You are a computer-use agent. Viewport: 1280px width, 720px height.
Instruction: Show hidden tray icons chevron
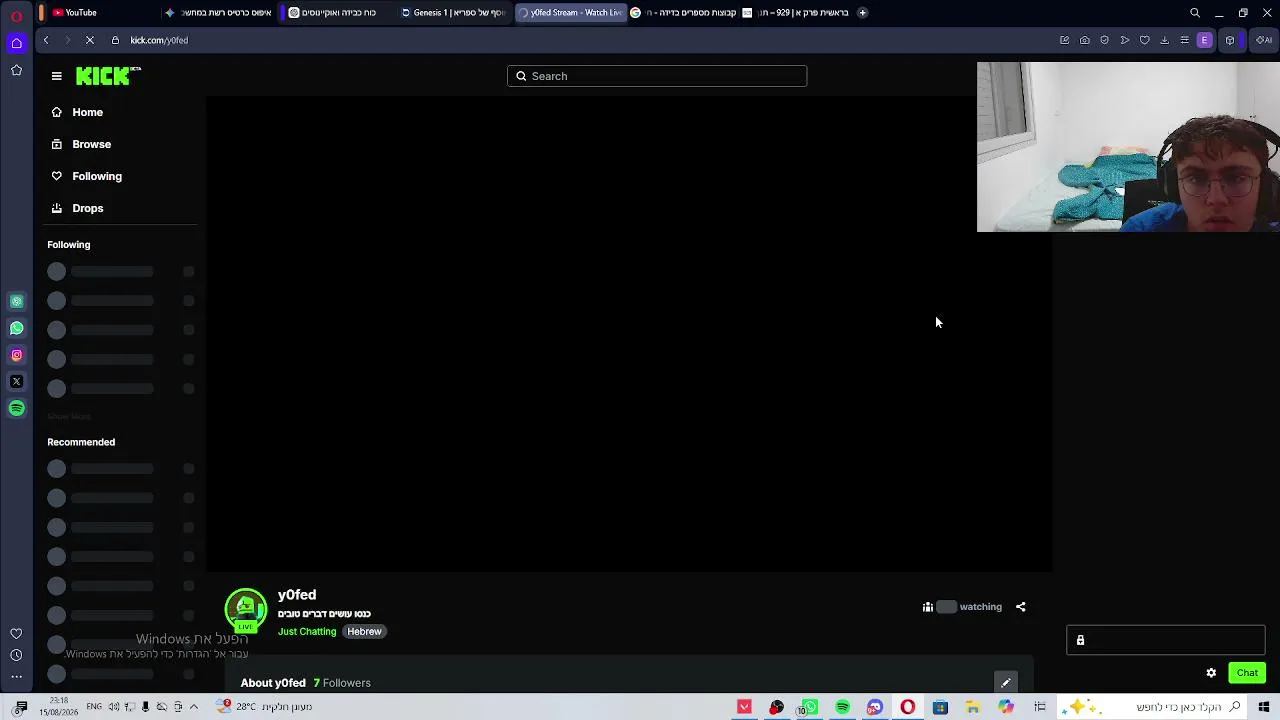tap(194, 707)
